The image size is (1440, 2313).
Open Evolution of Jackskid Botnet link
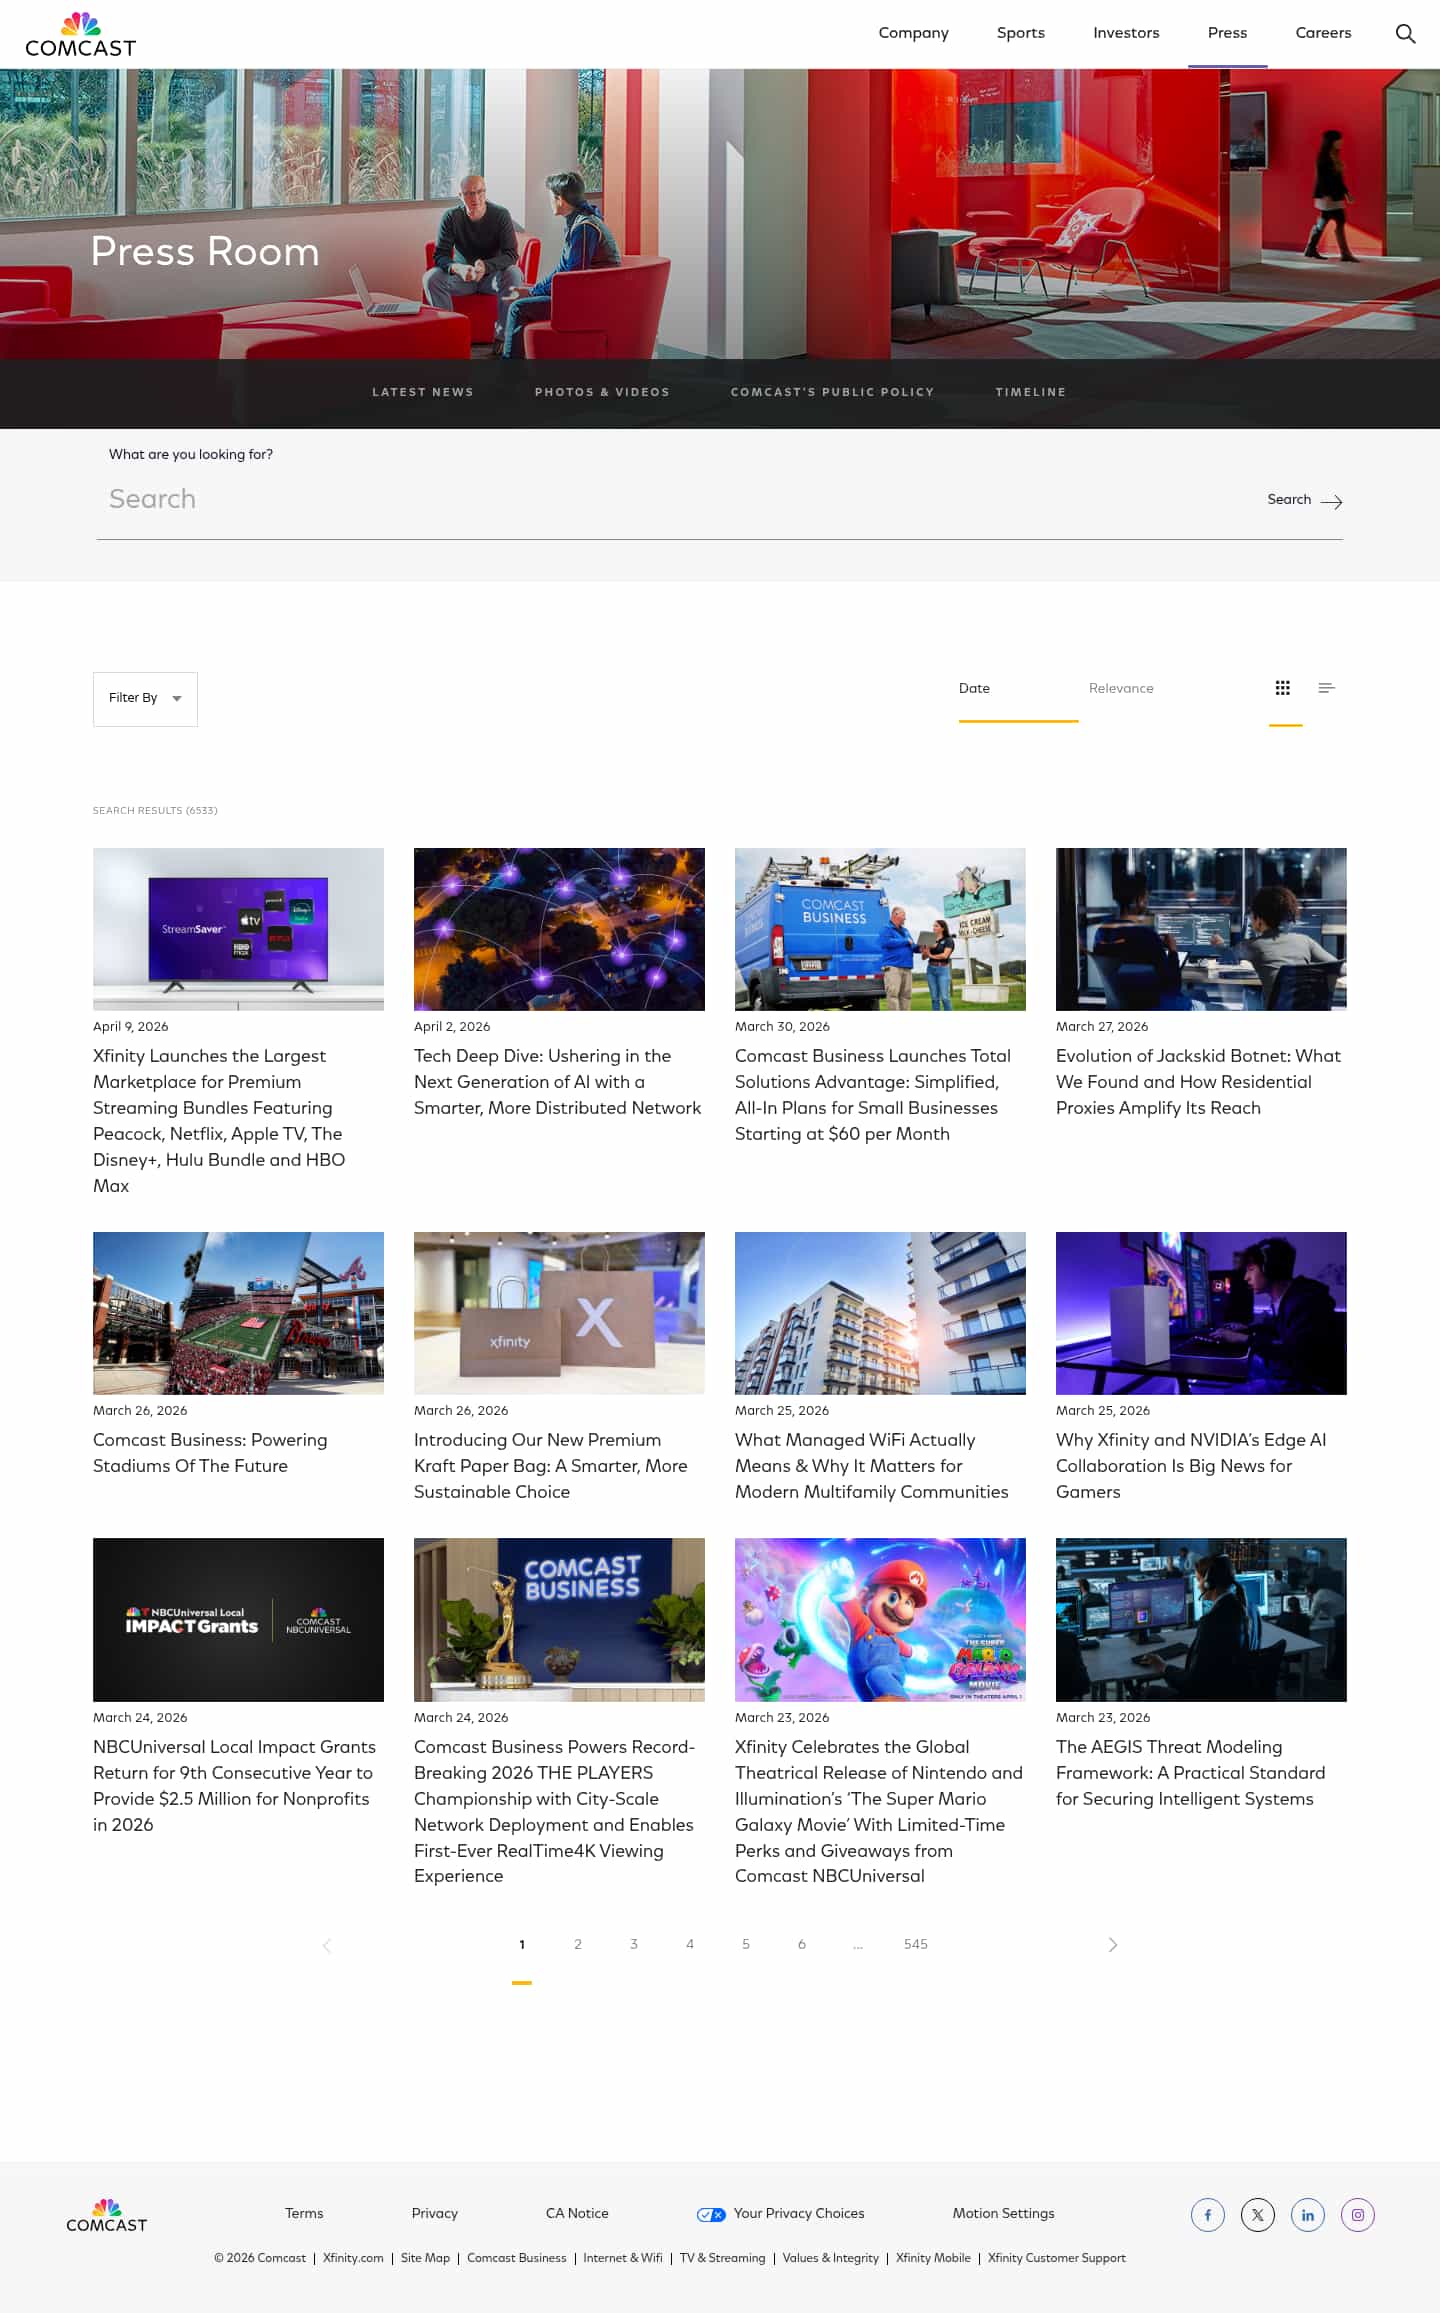[1198, 1082]
